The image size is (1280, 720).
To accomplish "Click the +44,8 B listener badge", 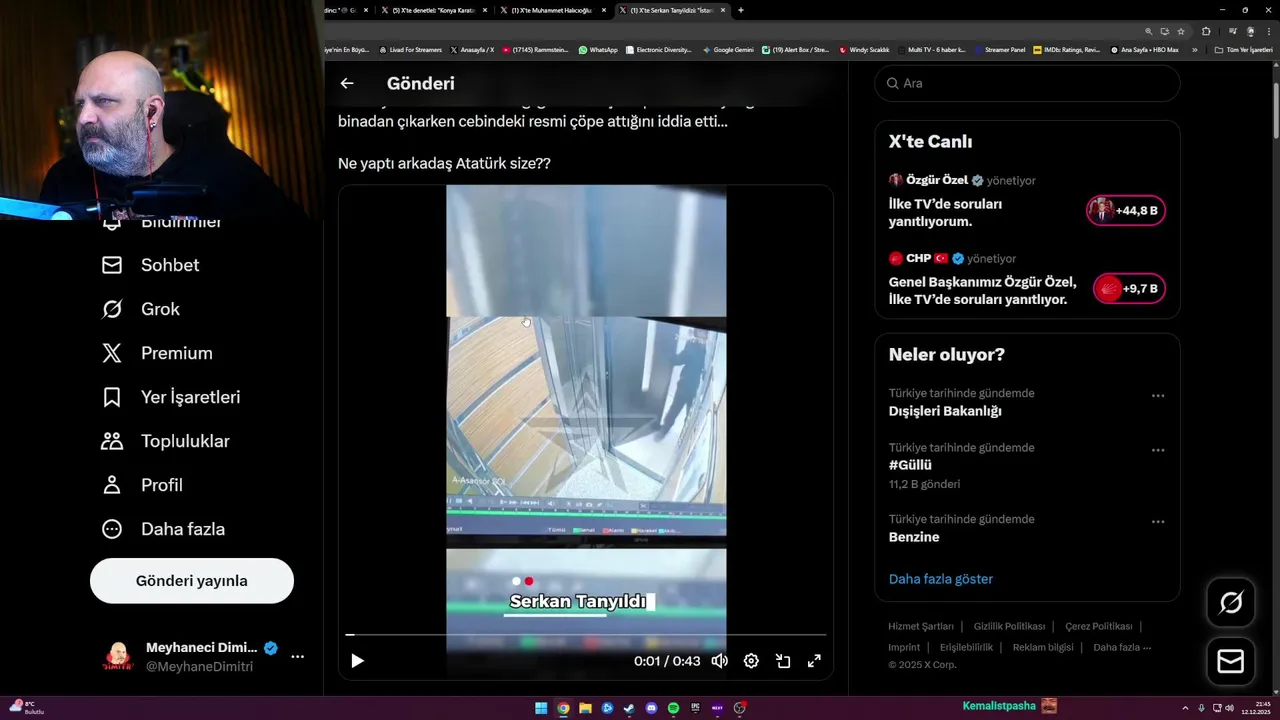I will [1126, 211].
